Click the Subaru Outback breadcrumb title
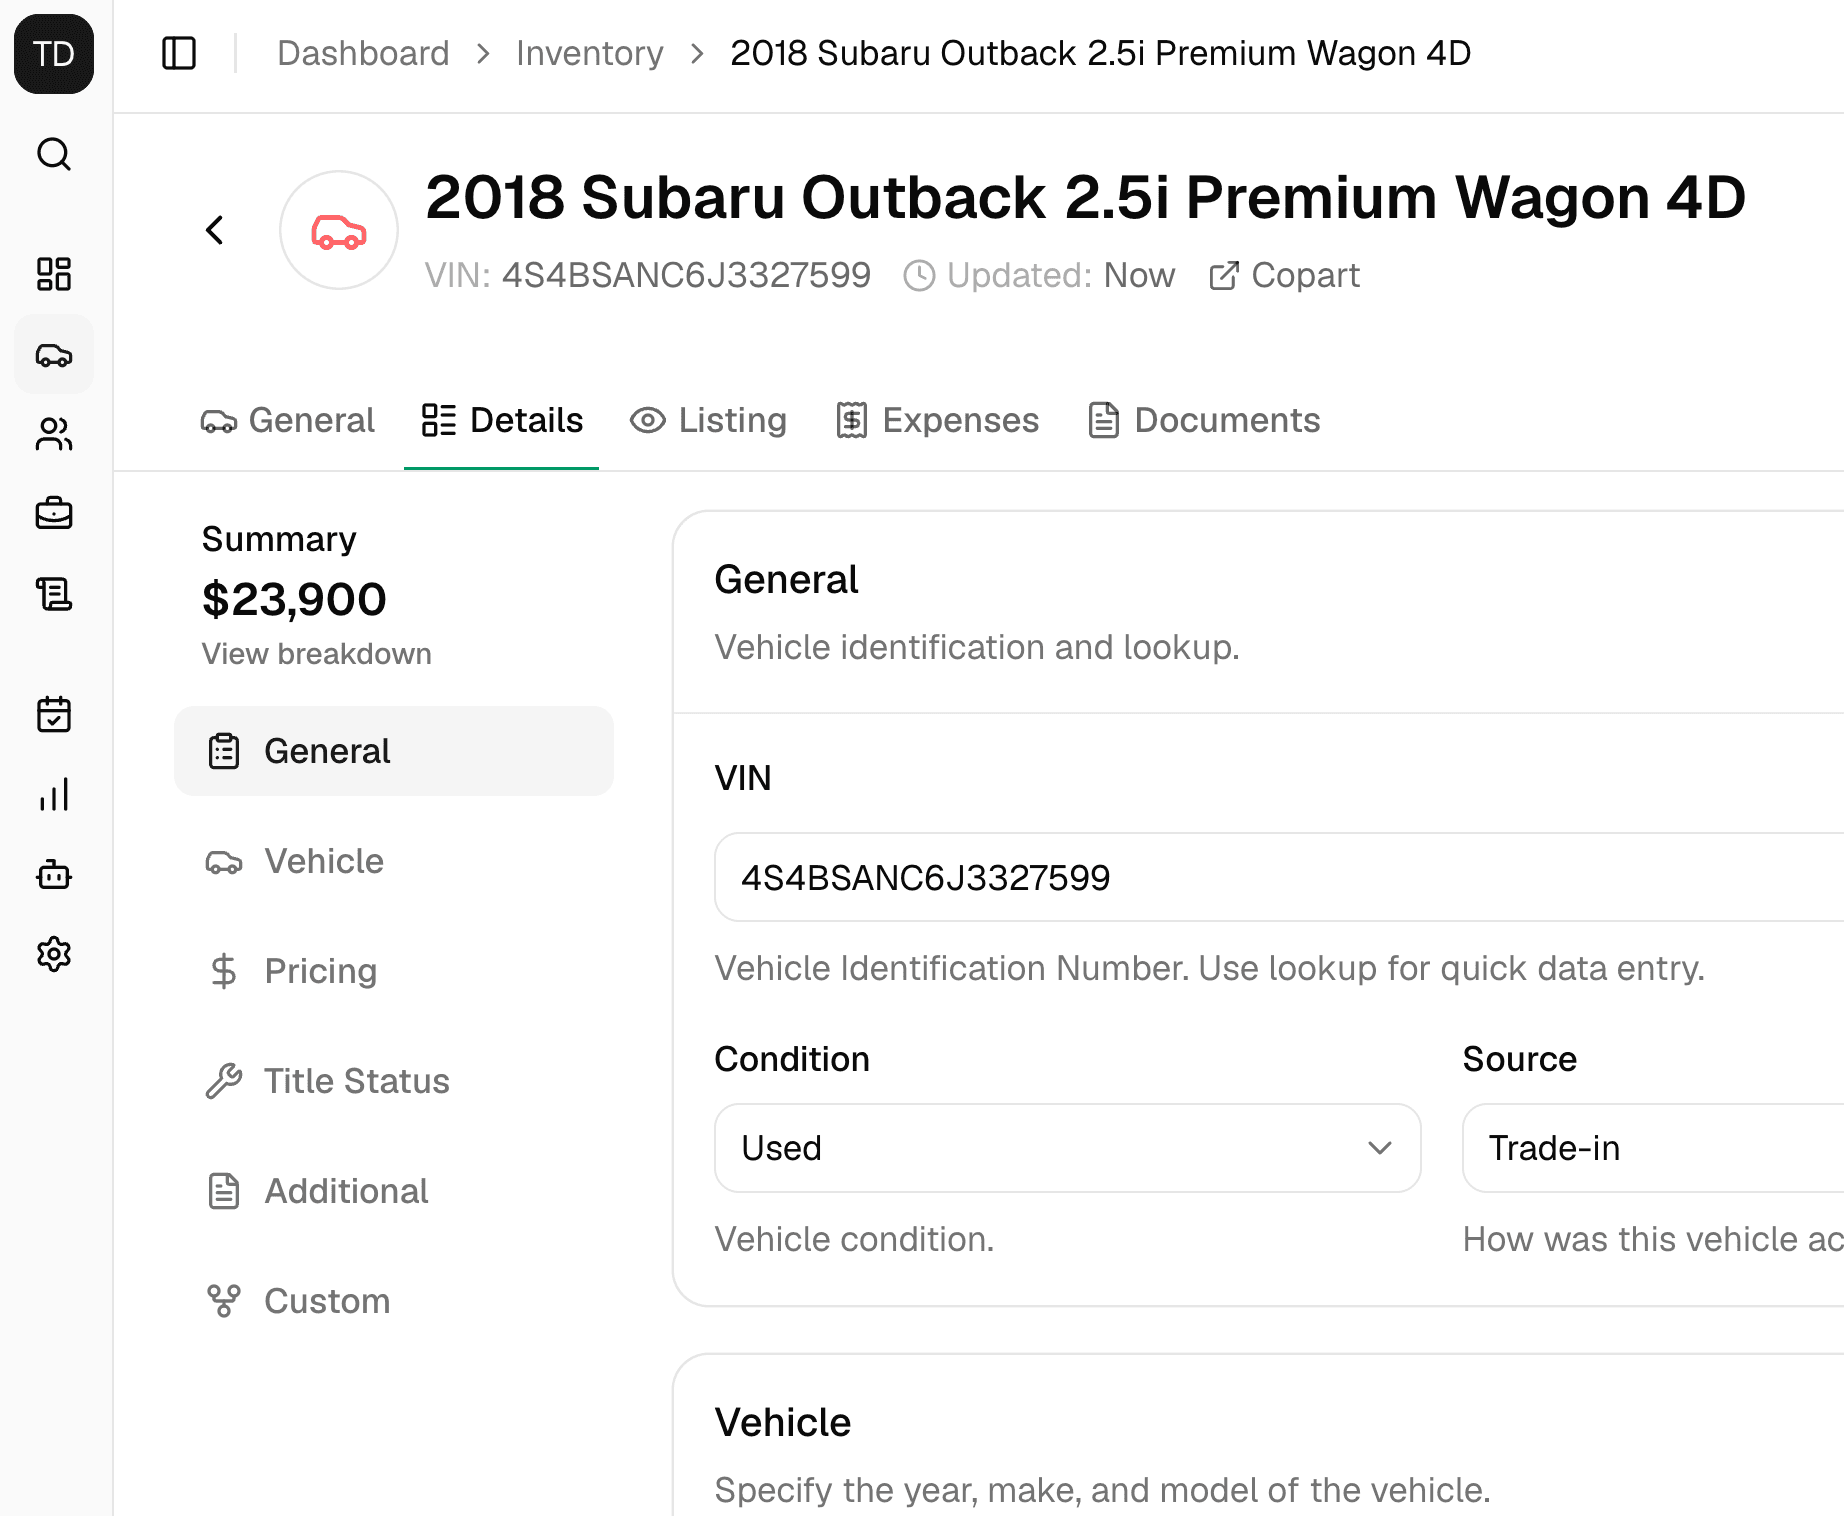The image size is (1844, 1516). [x=1100, y=53]
